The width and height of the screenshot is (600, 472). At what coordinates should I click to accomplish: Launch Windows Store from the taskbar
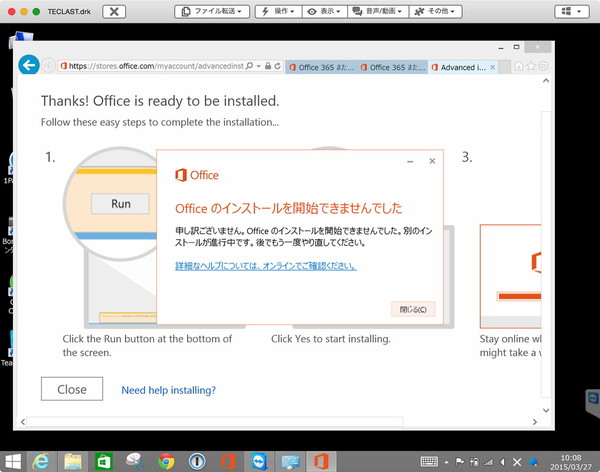click(x=103, y=462)
